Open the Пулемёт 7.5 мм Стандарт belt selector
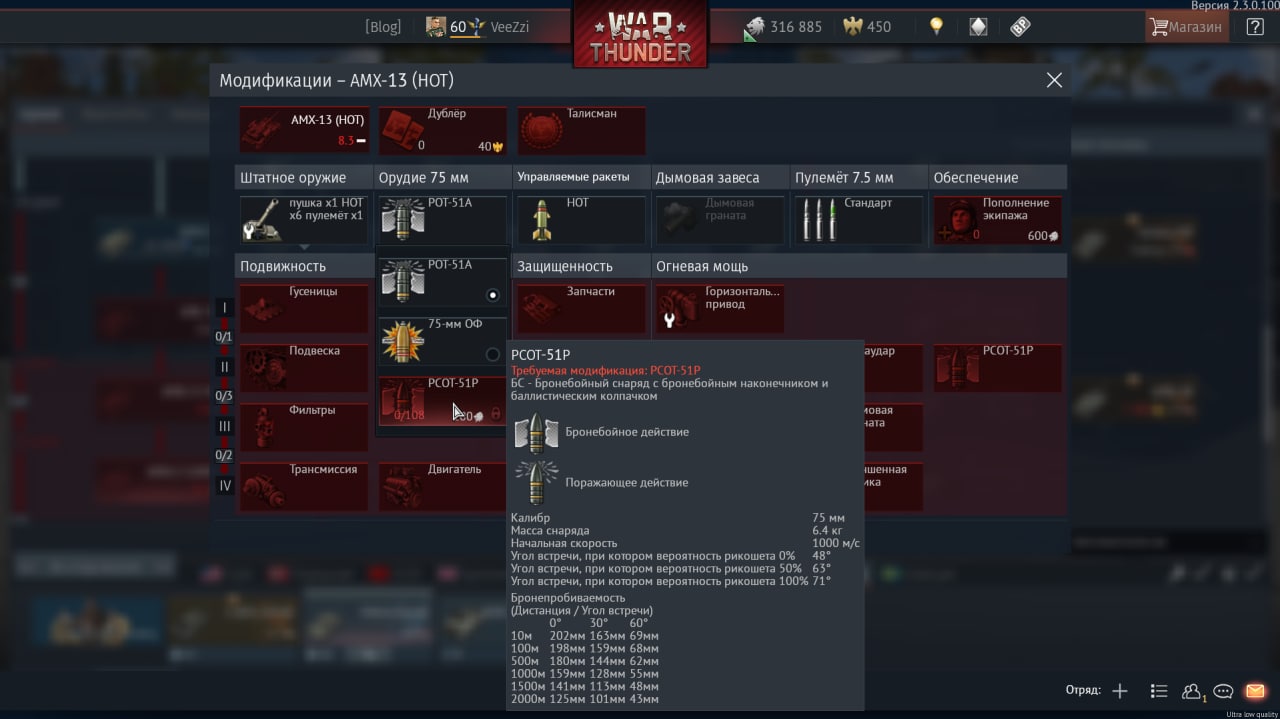1280x719 pixels. 859,220
